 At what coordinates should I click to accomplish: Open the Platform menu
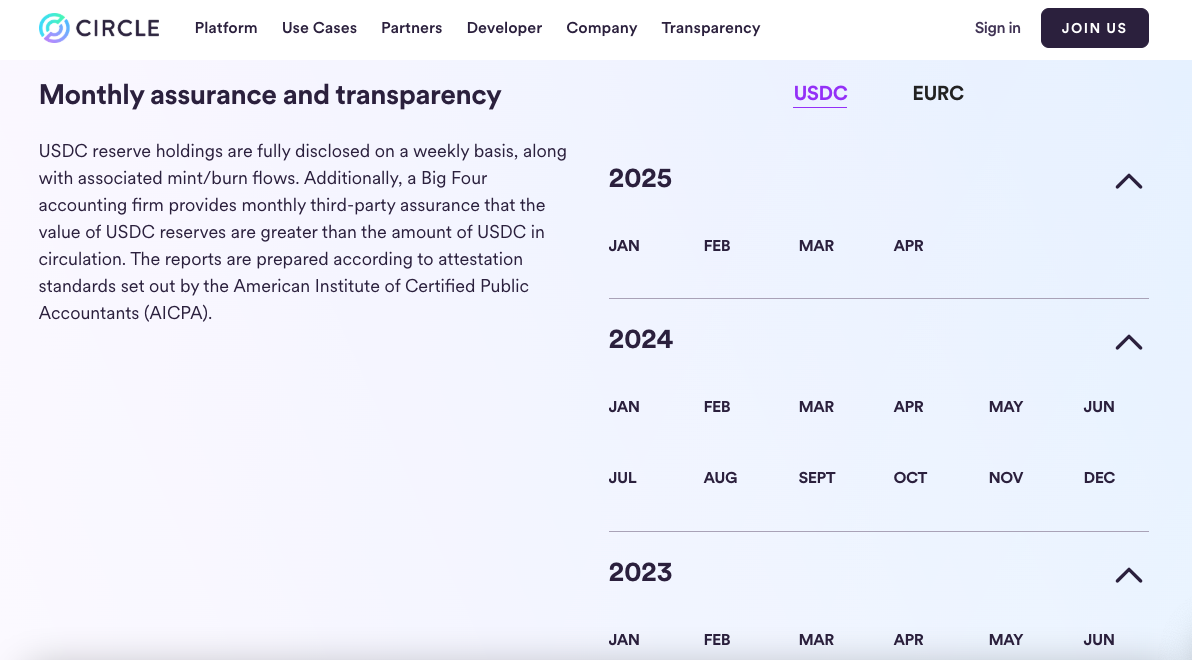point(226,28)
